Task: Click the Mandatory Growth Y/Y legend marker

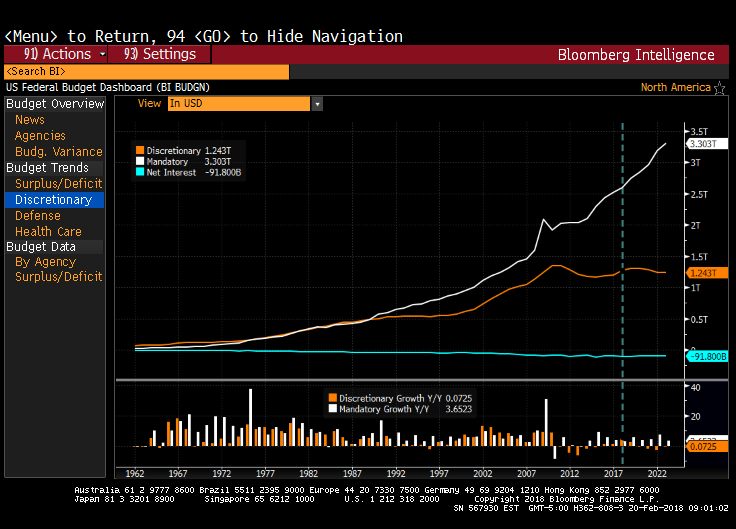Action: [332, 409]
